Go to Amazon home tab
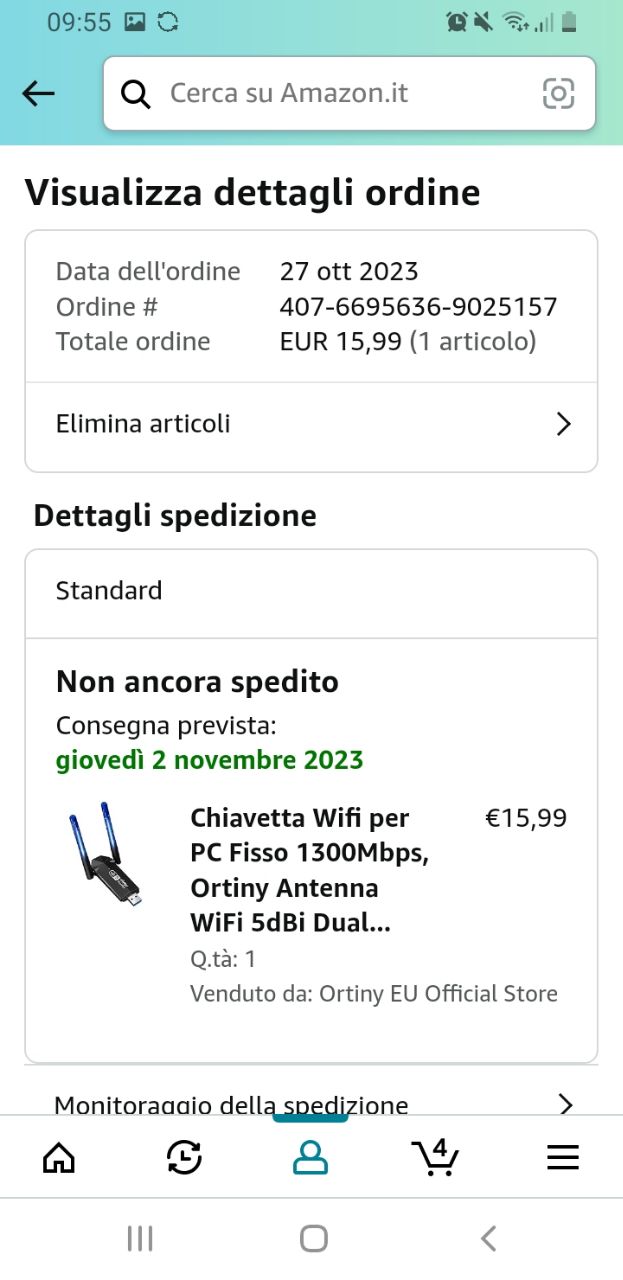623x1280 pixels. pyautogui.click(x=59, y=1158)
